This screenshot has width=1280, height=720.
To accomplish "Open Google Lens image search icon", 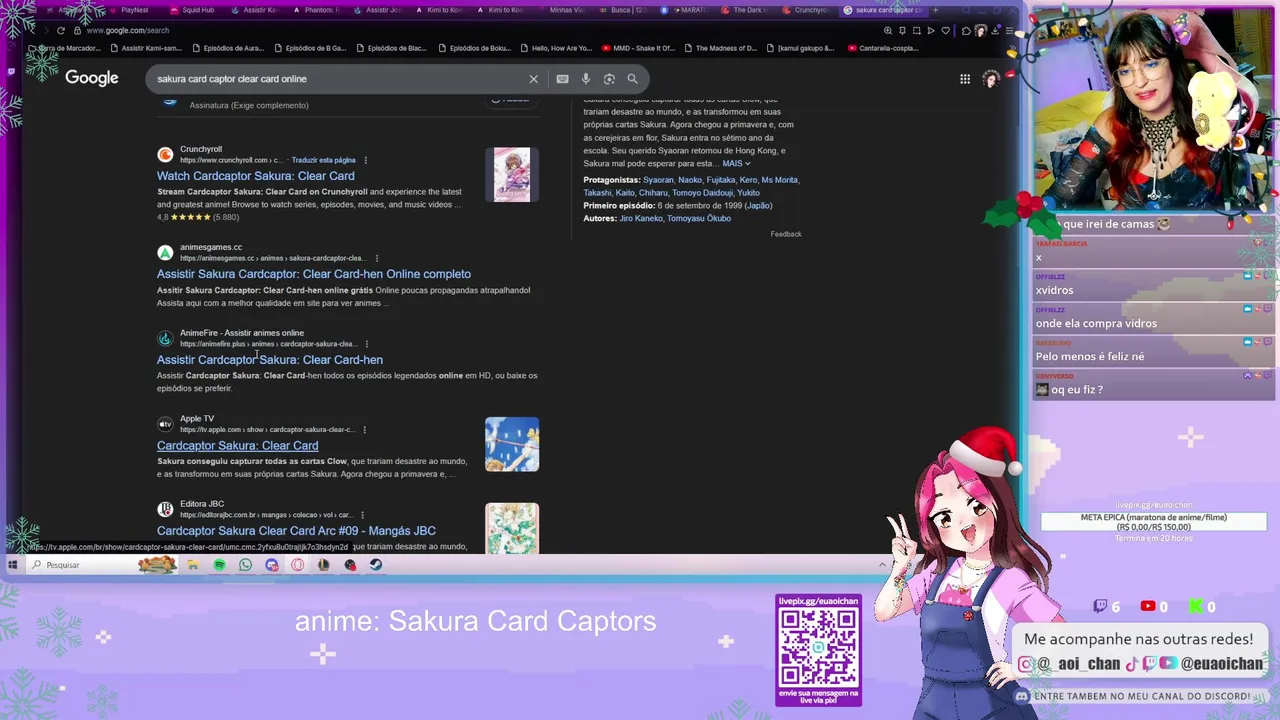I will point(609,79).
